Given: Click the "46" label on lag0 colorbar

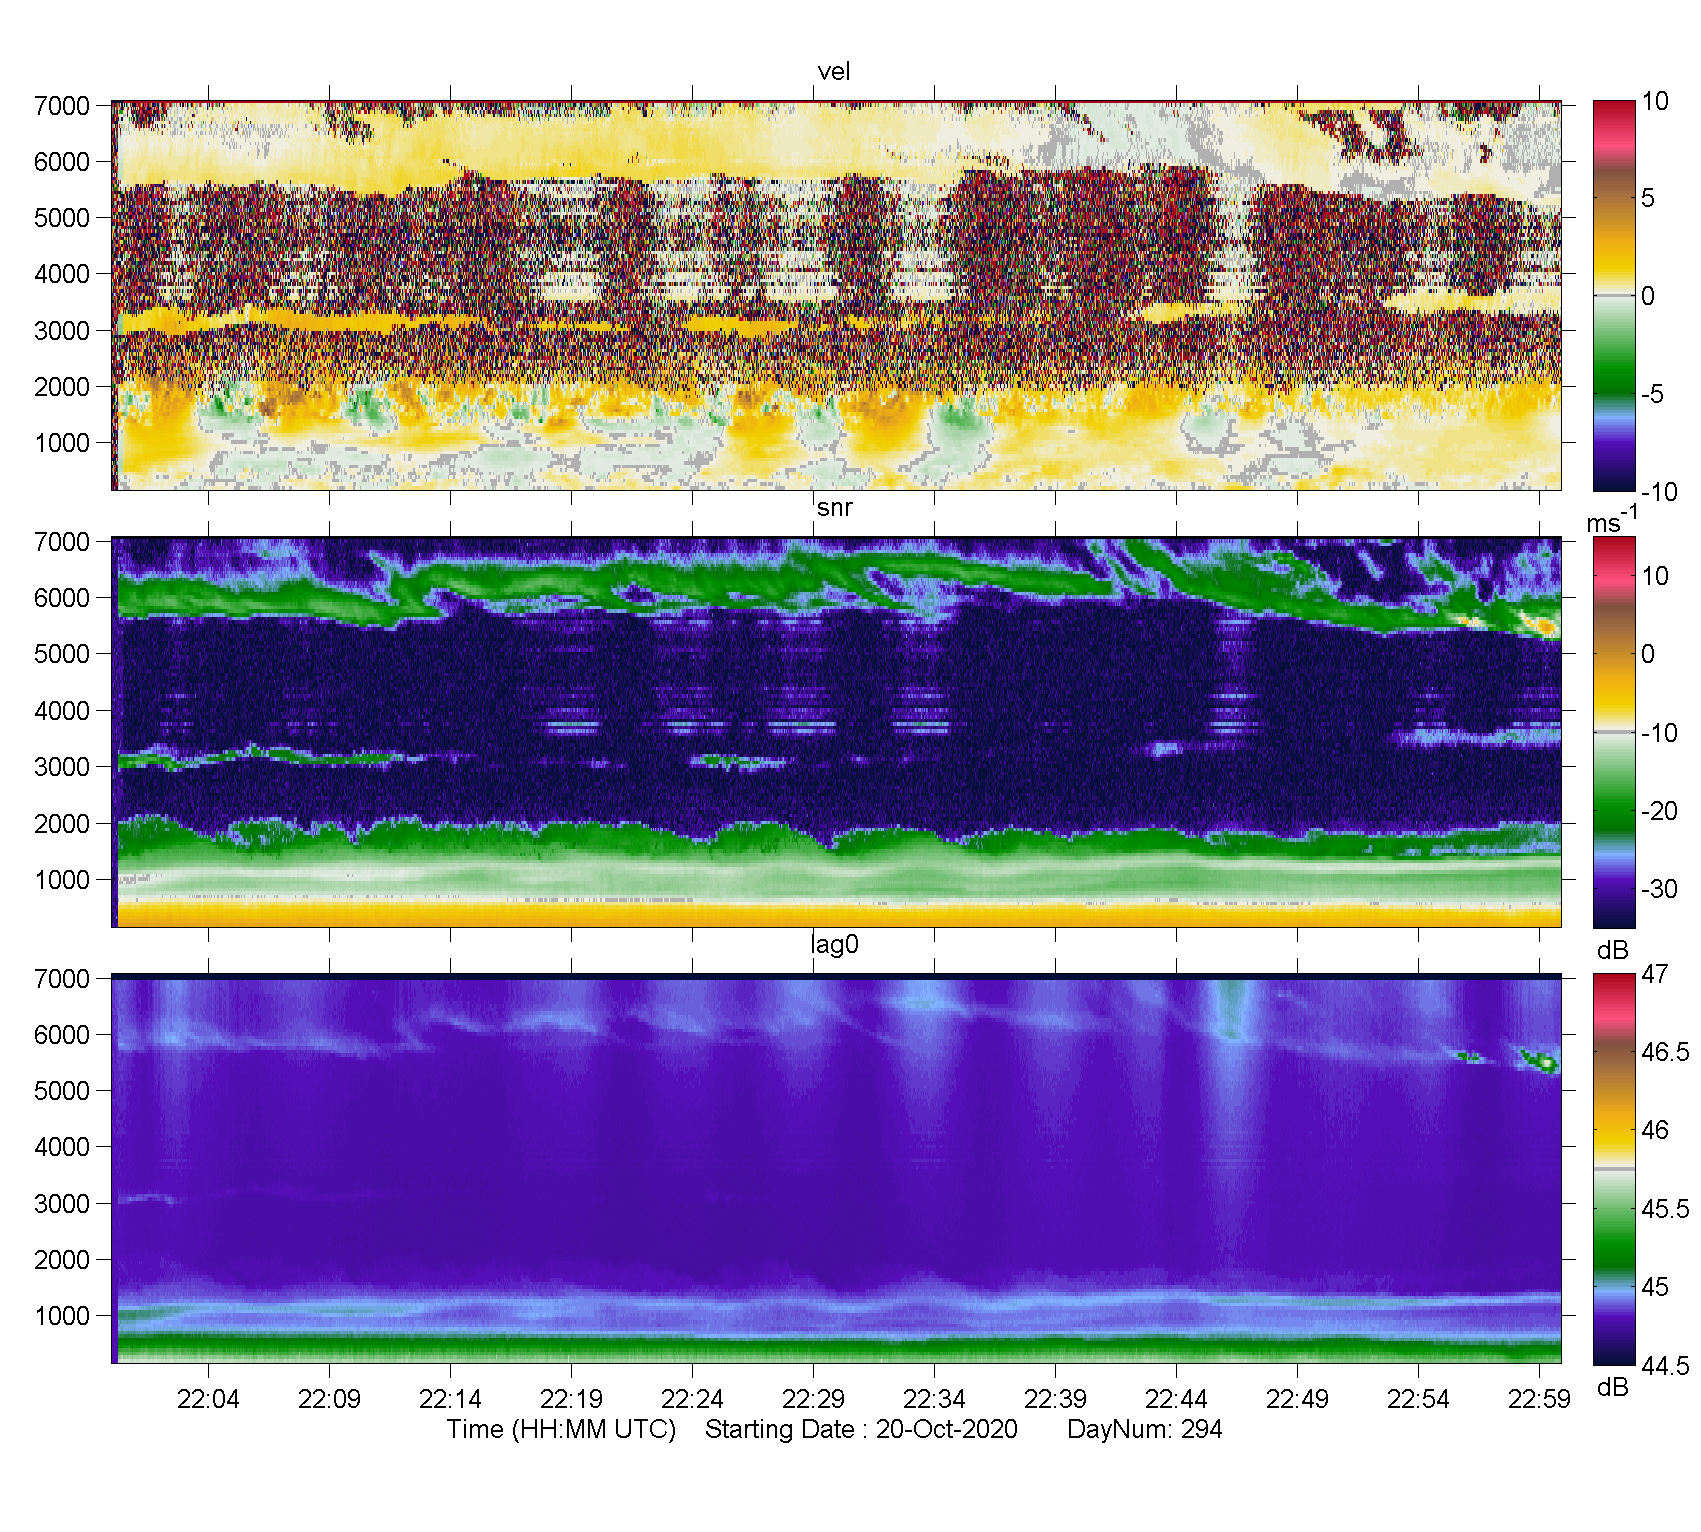Looking at the screenshot, I should (1655, 1130).
